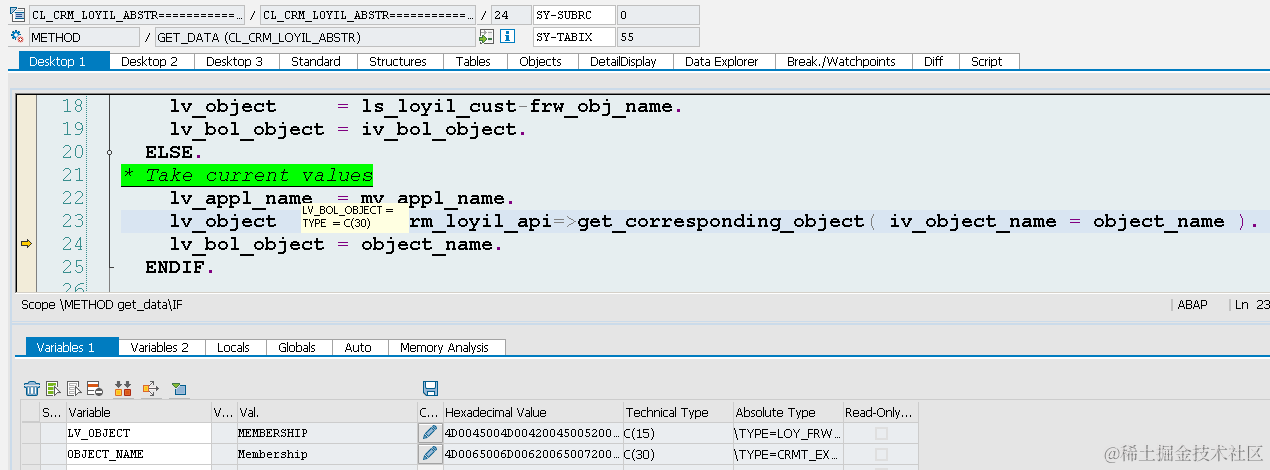Open the DetailDisplay tab
Viewport: 1270px width, 470px height.
point(624,61)
